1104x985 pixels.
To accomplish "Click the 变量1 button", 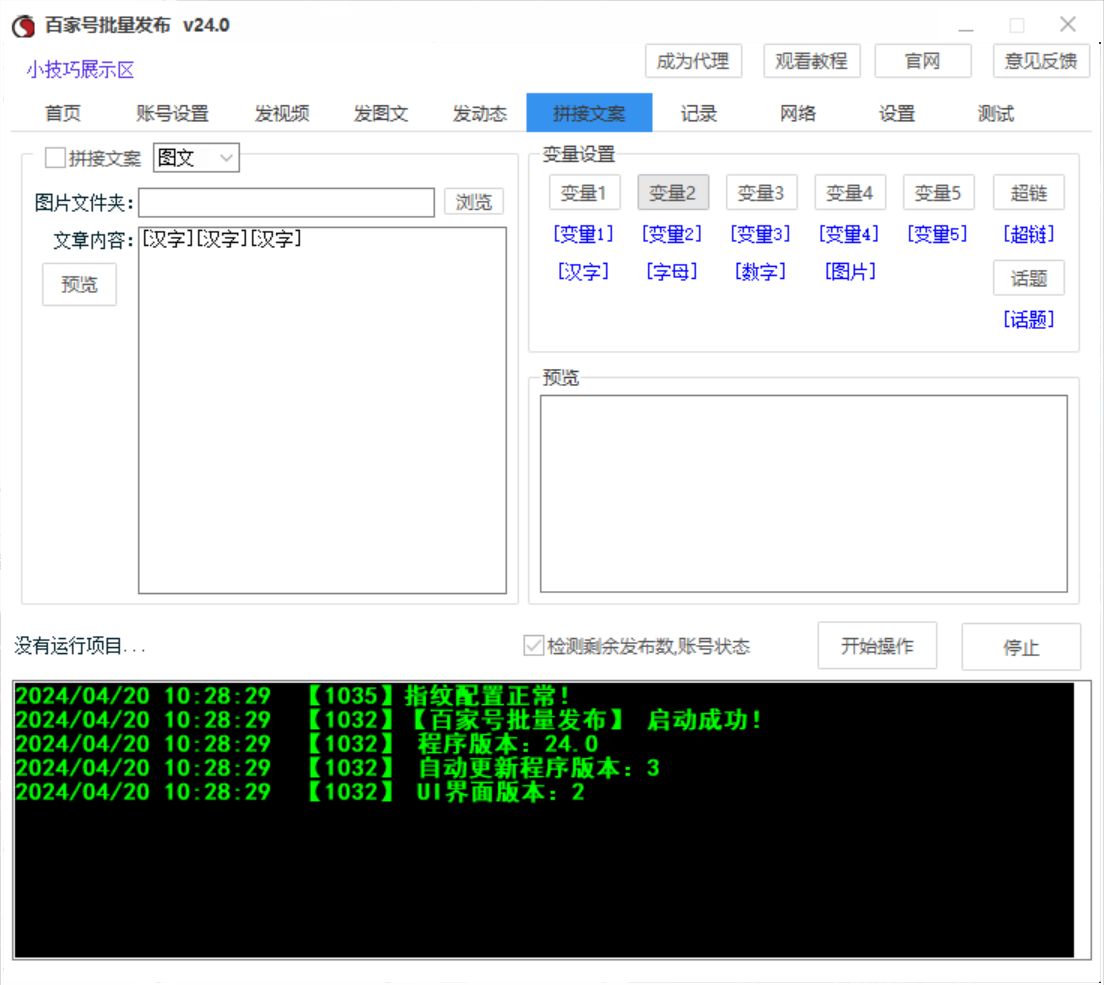I will click(x=584, y=193).
